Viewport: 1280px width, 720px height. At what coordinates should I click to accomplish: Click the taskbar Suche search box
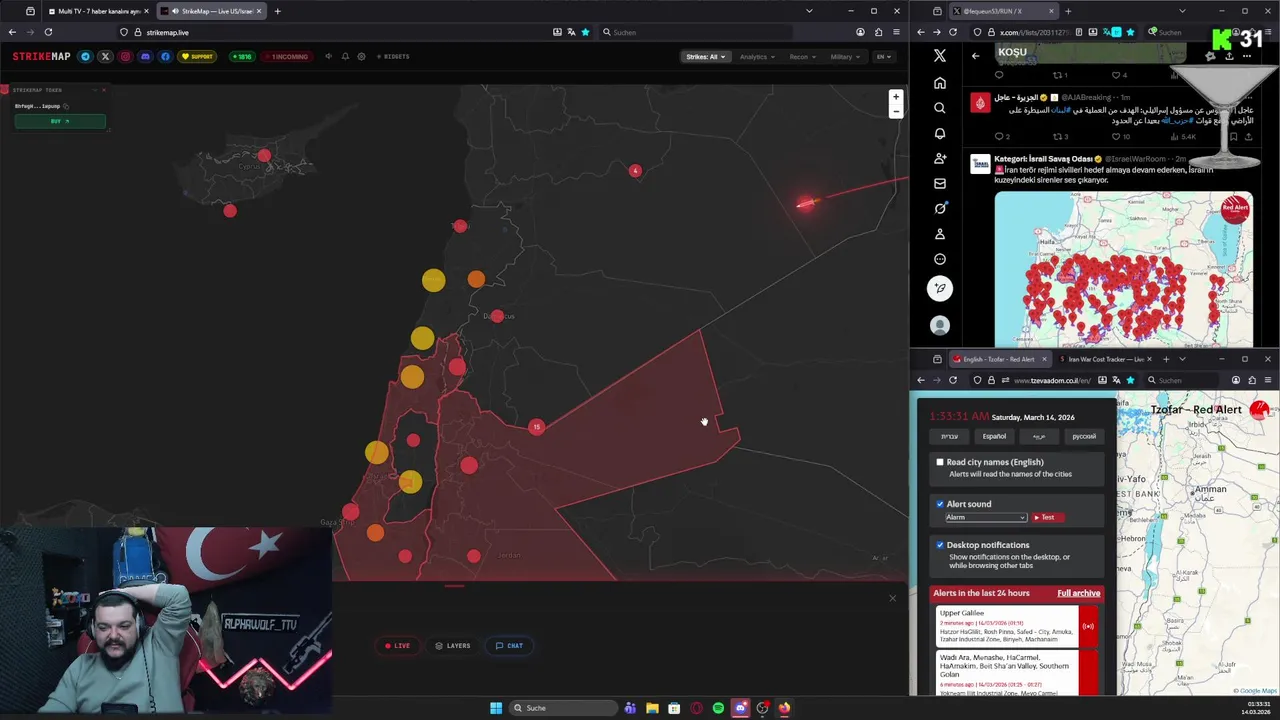pos(563,708)
